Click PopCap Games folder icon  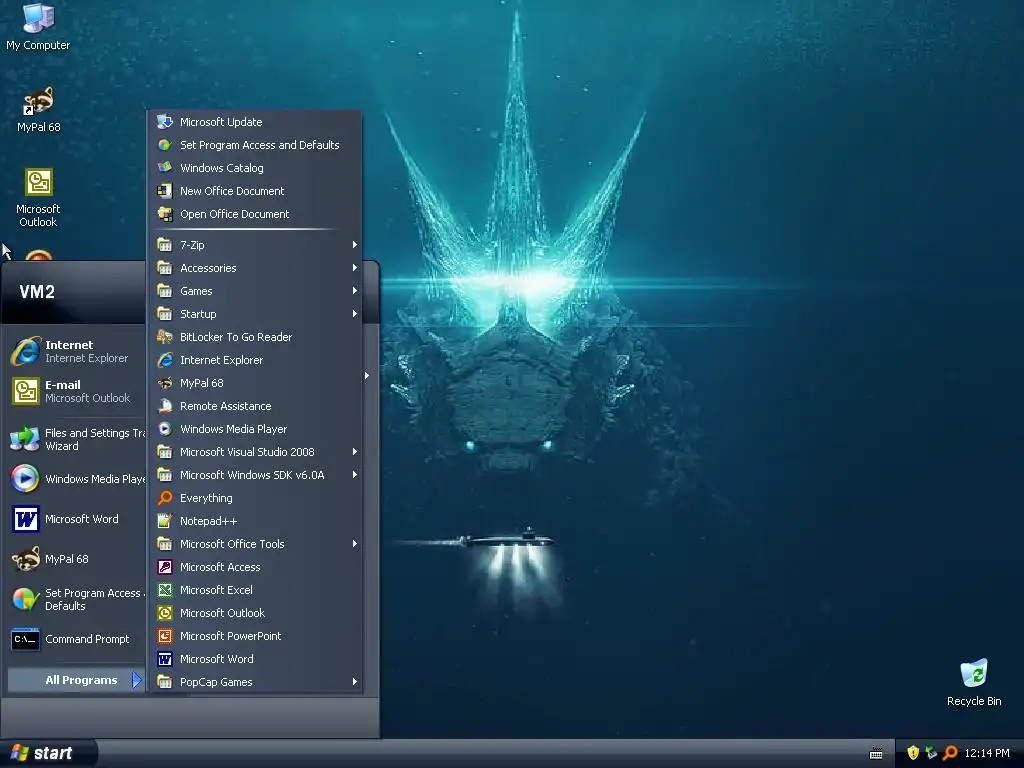(x=165, y=682)
